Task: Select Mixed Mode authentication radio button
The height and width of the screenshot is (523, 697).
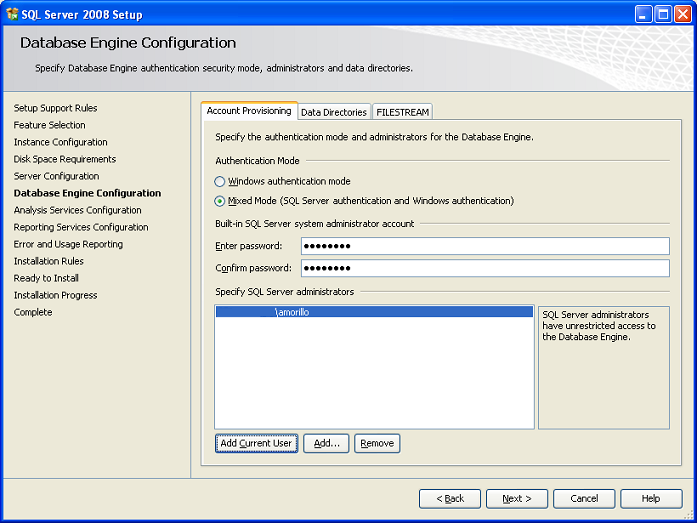Action: click(219, 201)
